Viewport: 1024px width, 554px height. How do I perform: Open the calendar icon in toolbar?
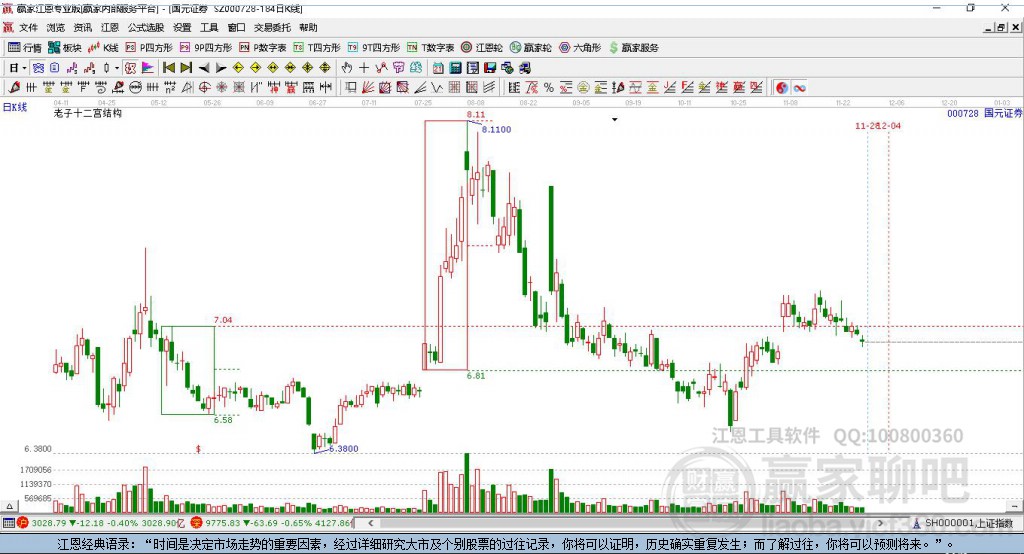438,68
